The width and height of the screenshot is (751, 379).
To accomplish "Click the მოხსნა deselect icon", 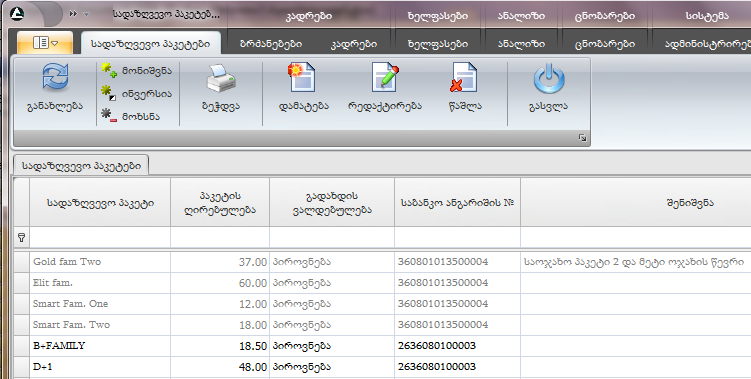I will (109, 115).
